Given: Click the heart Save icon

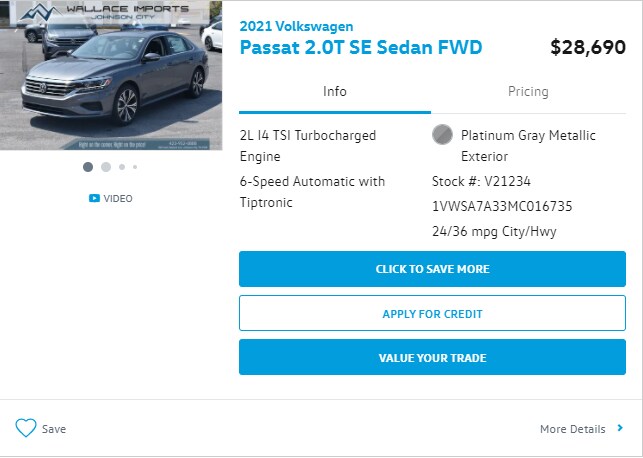Looking at the screenshot, I should 26,428.
